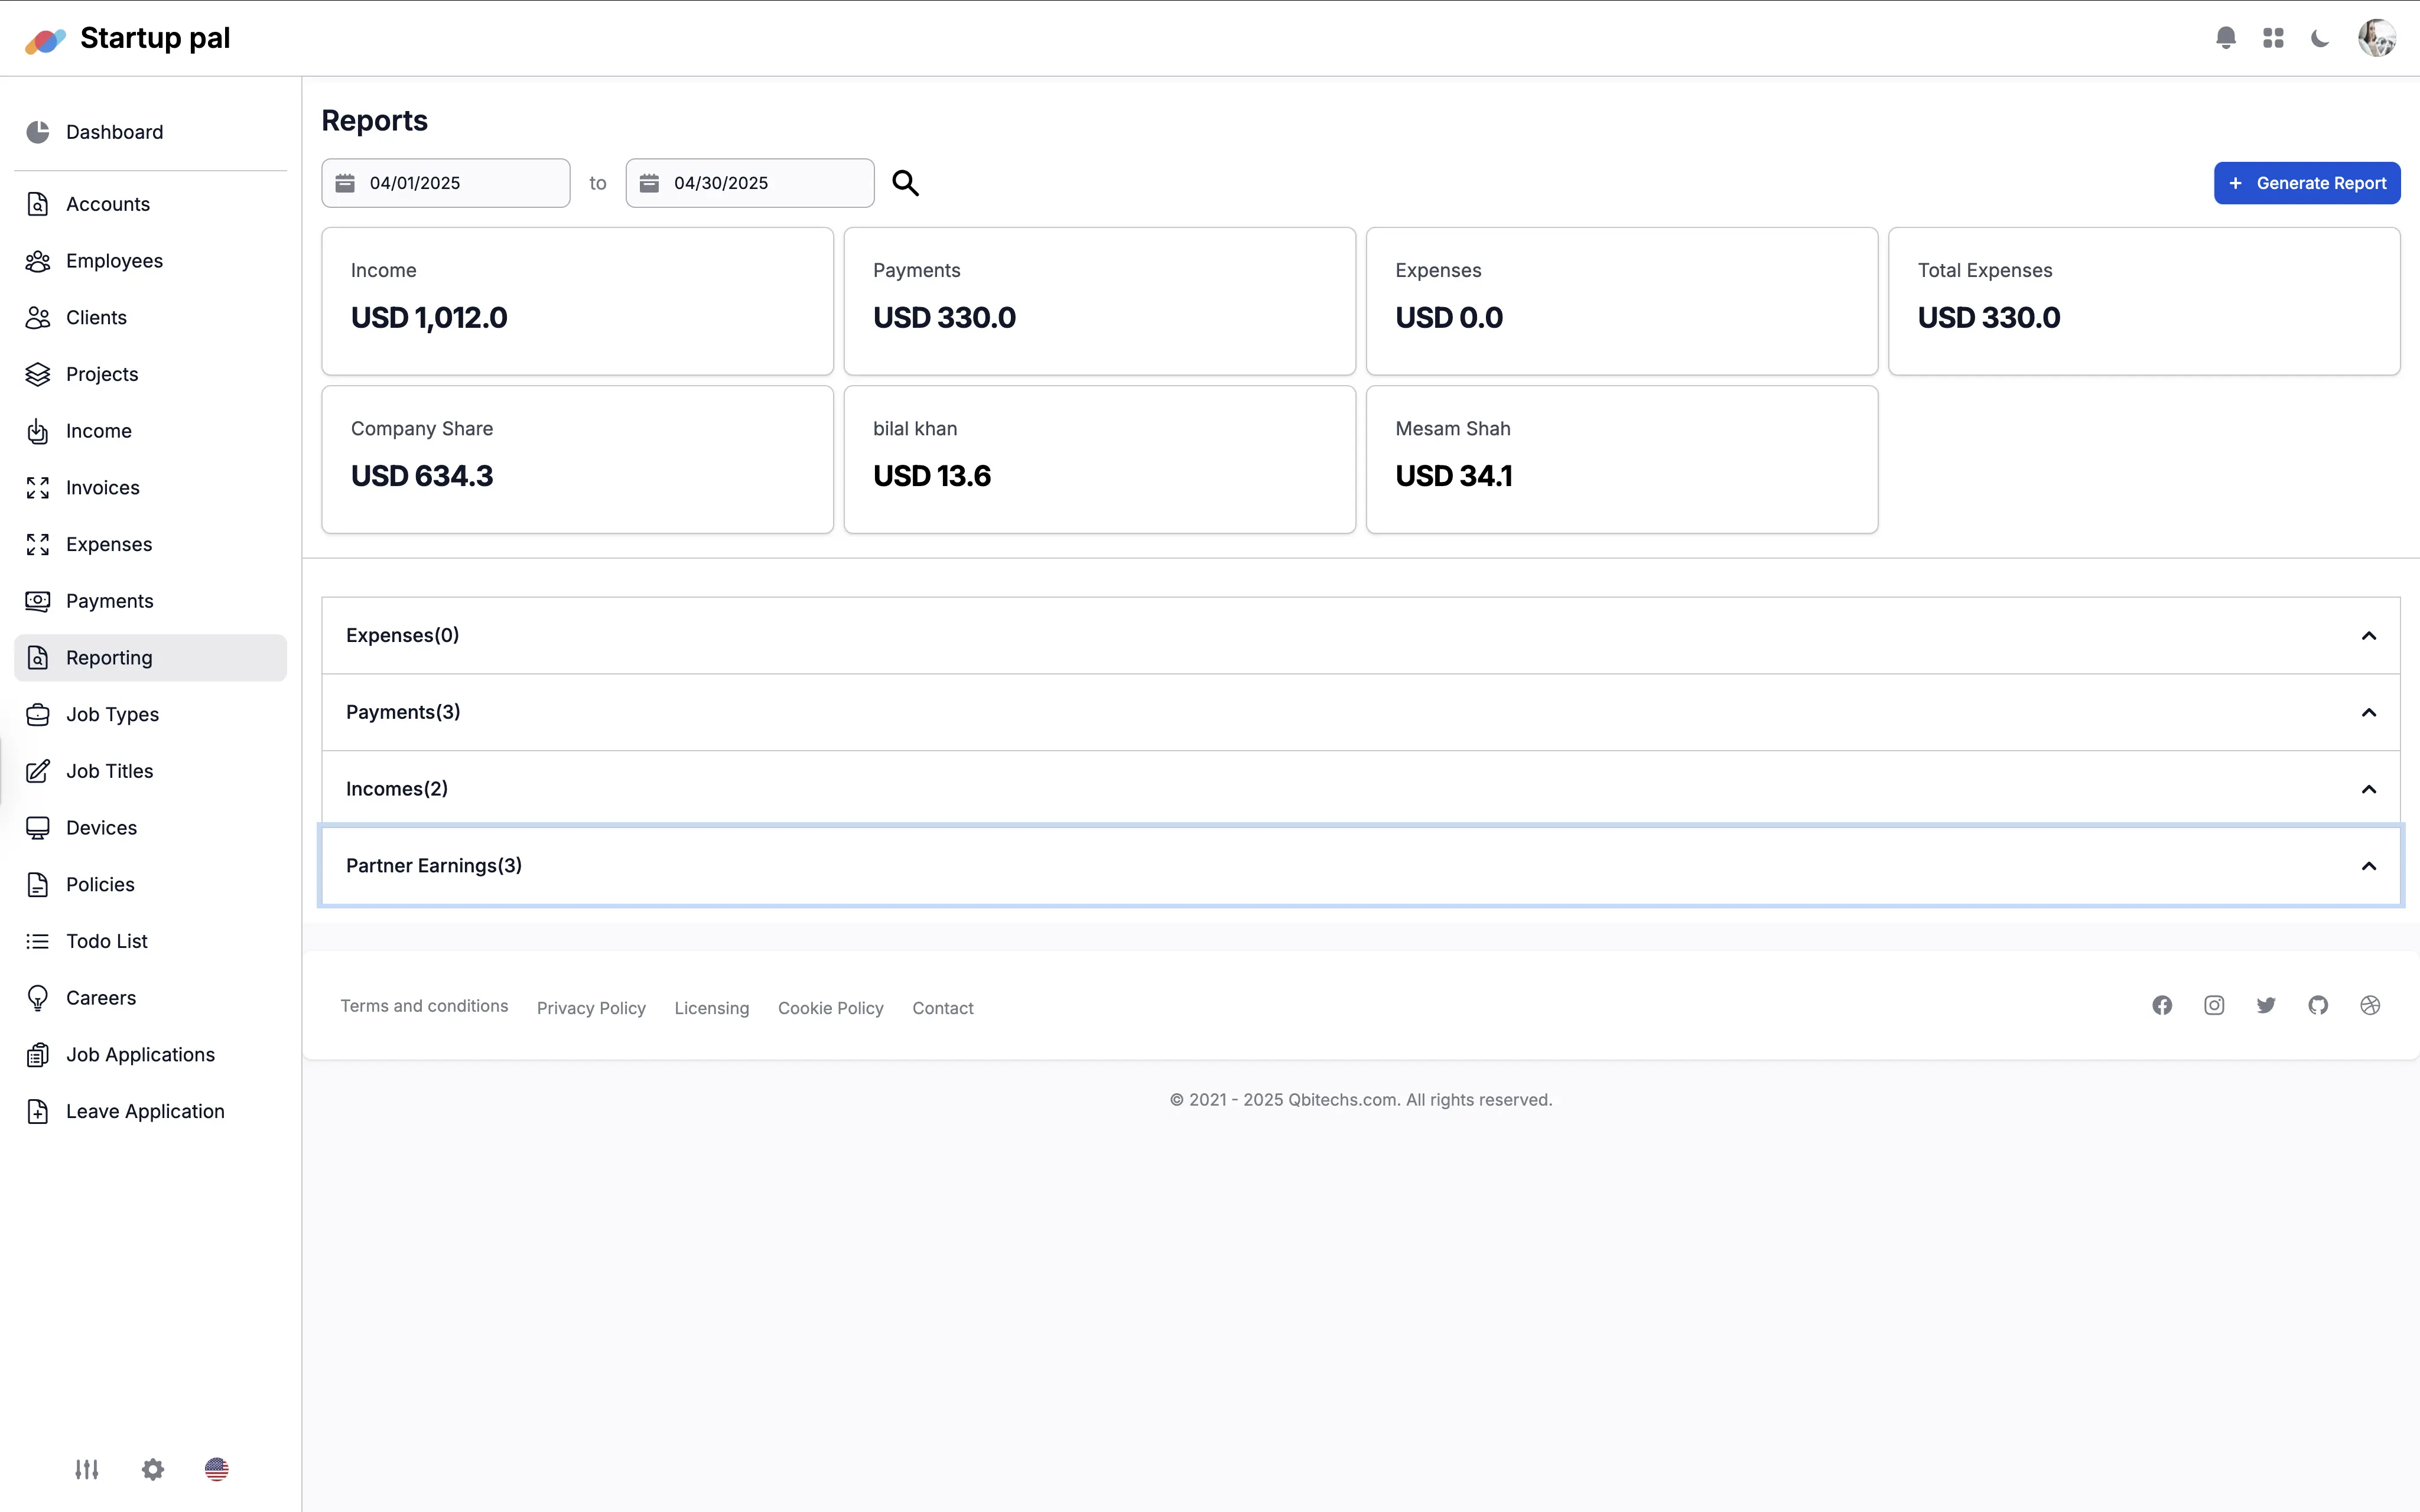Open the Instagram footer icon
This screenshot has width=2420, height=1512.
click(2214, 1006)
